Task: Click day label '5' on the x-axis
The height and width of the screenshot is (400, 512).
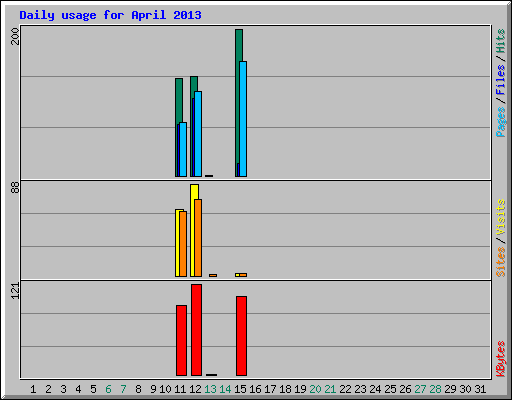Action: [93, 389]
